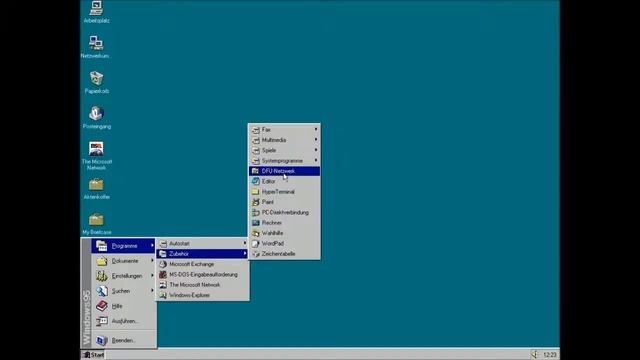Screen dimensions: 640x360
Task: Select the Posteingang desktop icon
Action: coord(96,118)
